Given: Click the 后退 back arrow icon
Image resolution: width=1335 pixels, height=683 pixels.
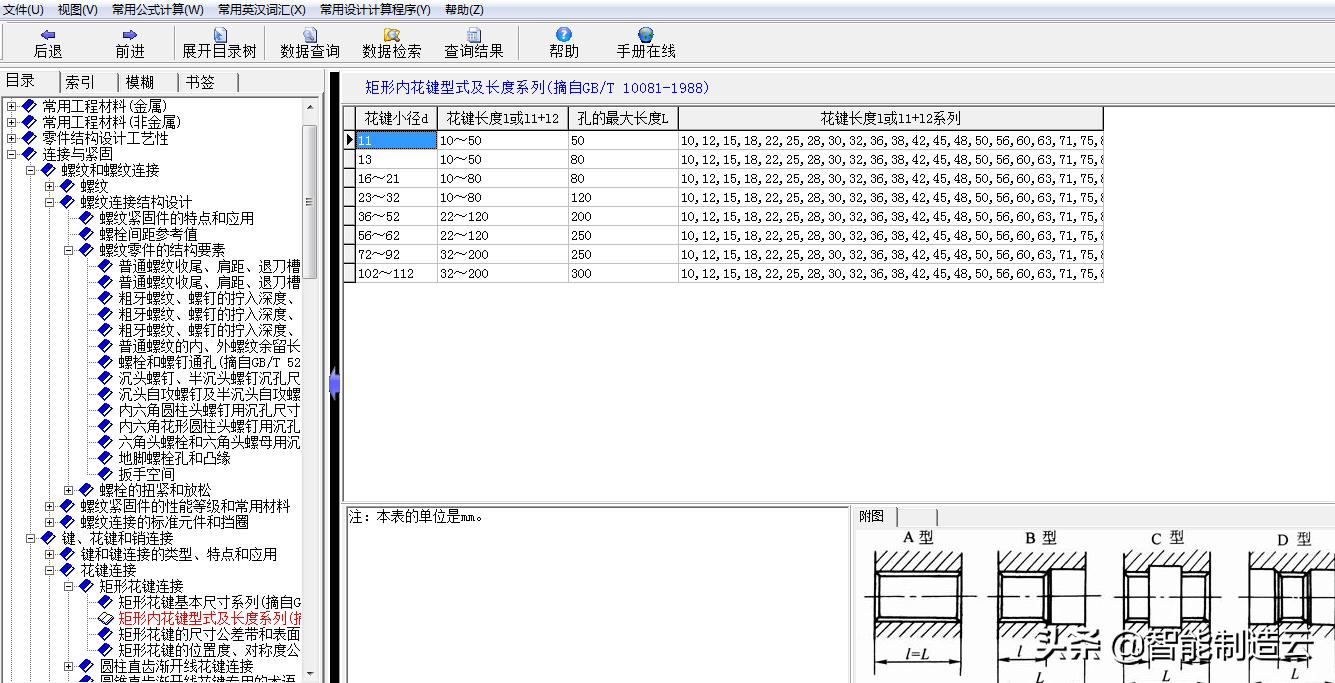Looking at the screenshot, I should [x=48, y=35].
